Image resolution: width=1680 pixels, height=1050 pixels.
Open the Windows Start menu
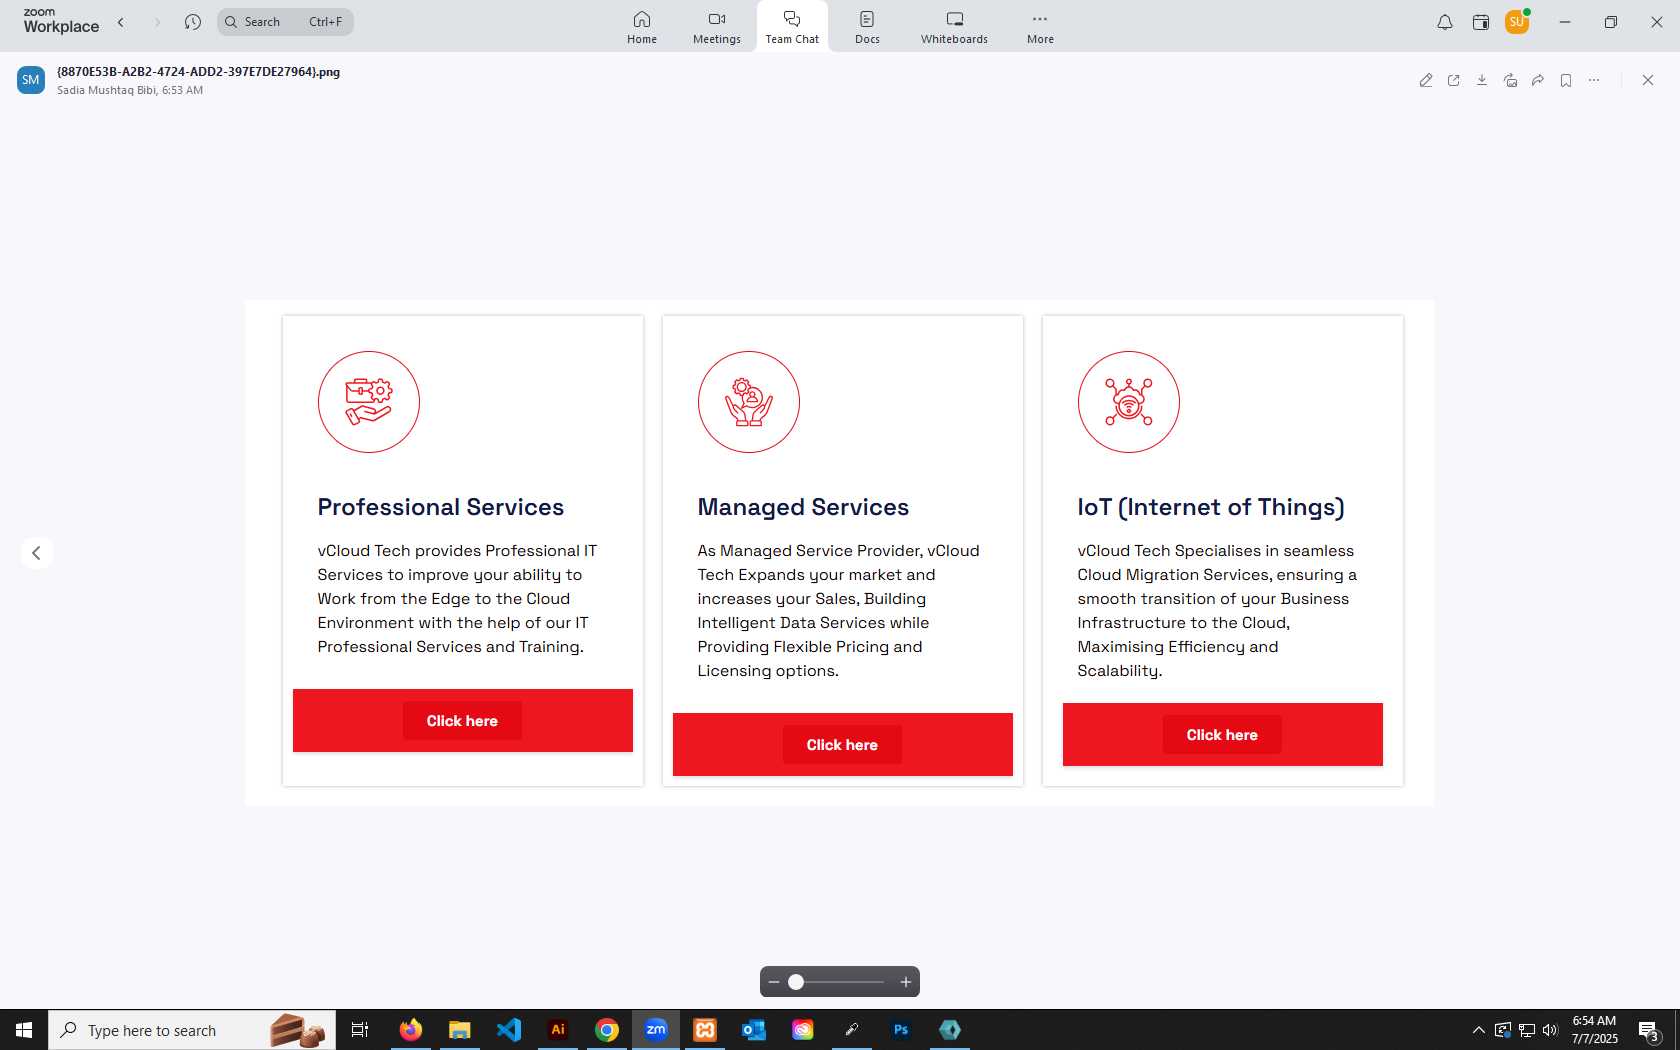click(x=24, y=1030)
